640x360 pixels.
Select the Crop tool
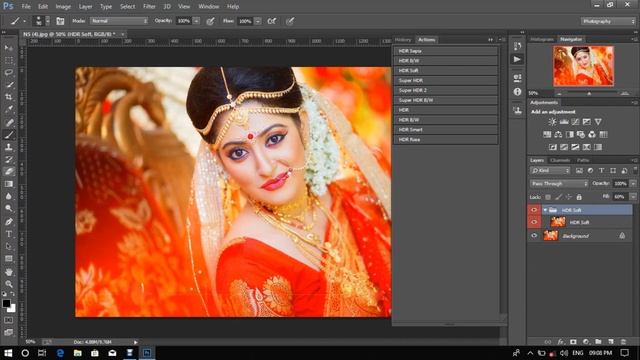tap(9, 97)
